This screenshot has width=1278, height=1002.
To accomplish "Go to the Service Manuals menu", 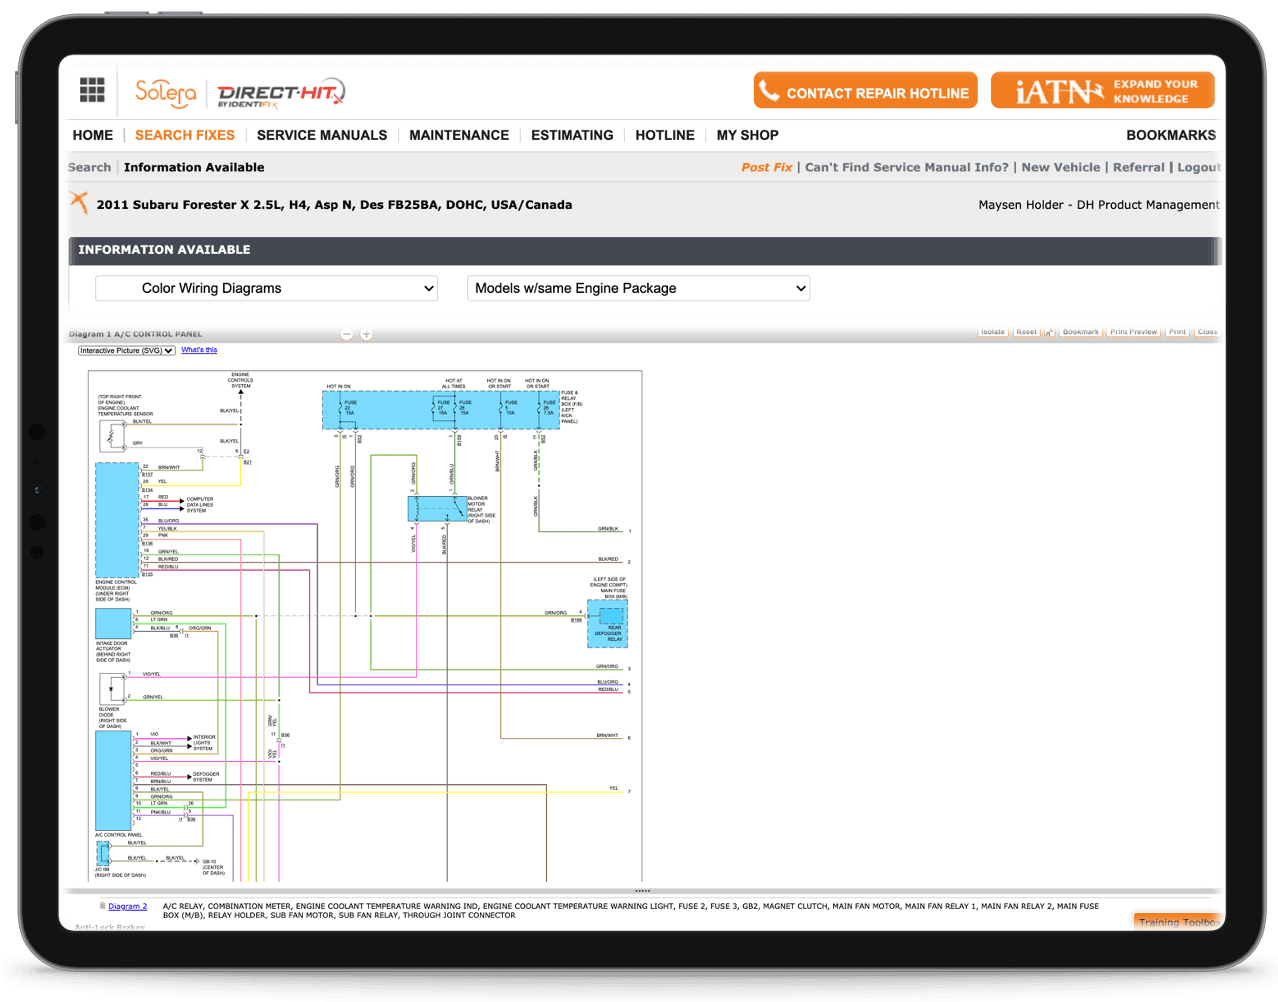I will pos(321,135).
